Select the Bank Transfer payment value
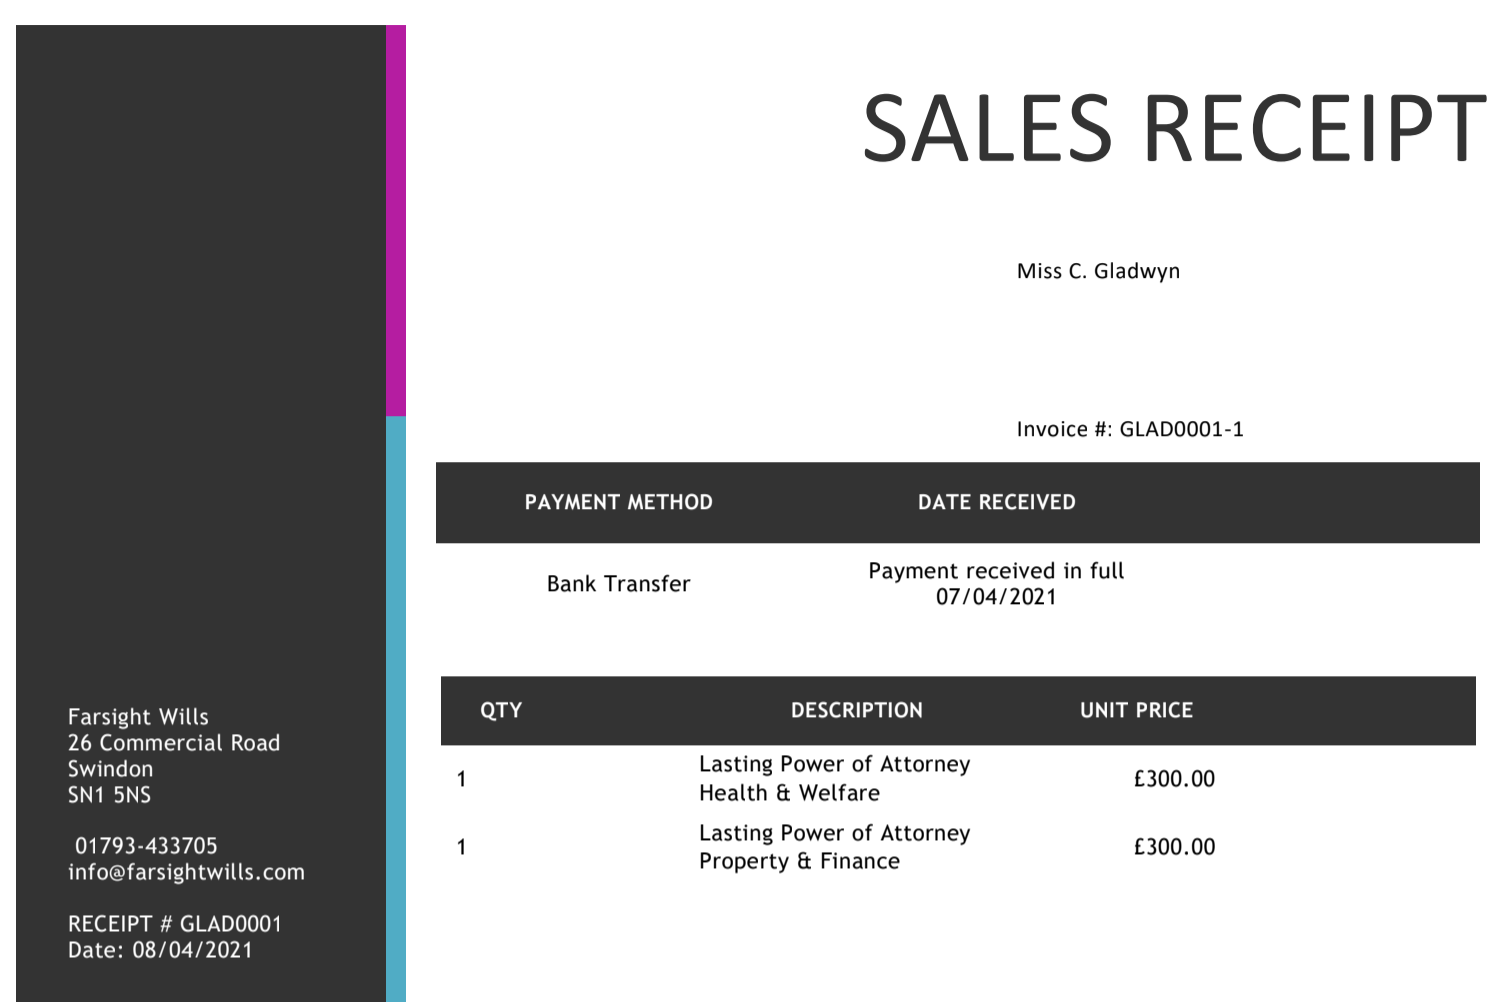 click(x=618, y=584)
